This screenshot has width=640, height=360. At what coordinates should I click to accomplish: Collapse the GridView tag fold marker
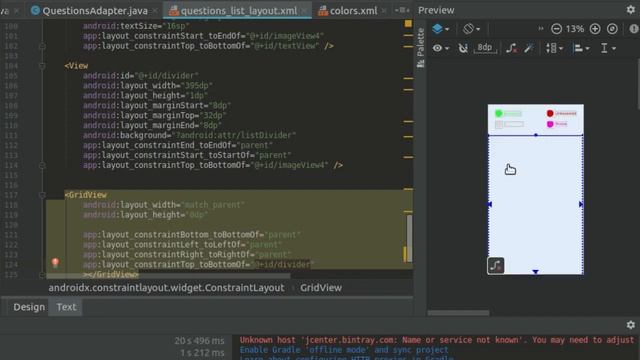pyautogui.click(x=42, y=195)
